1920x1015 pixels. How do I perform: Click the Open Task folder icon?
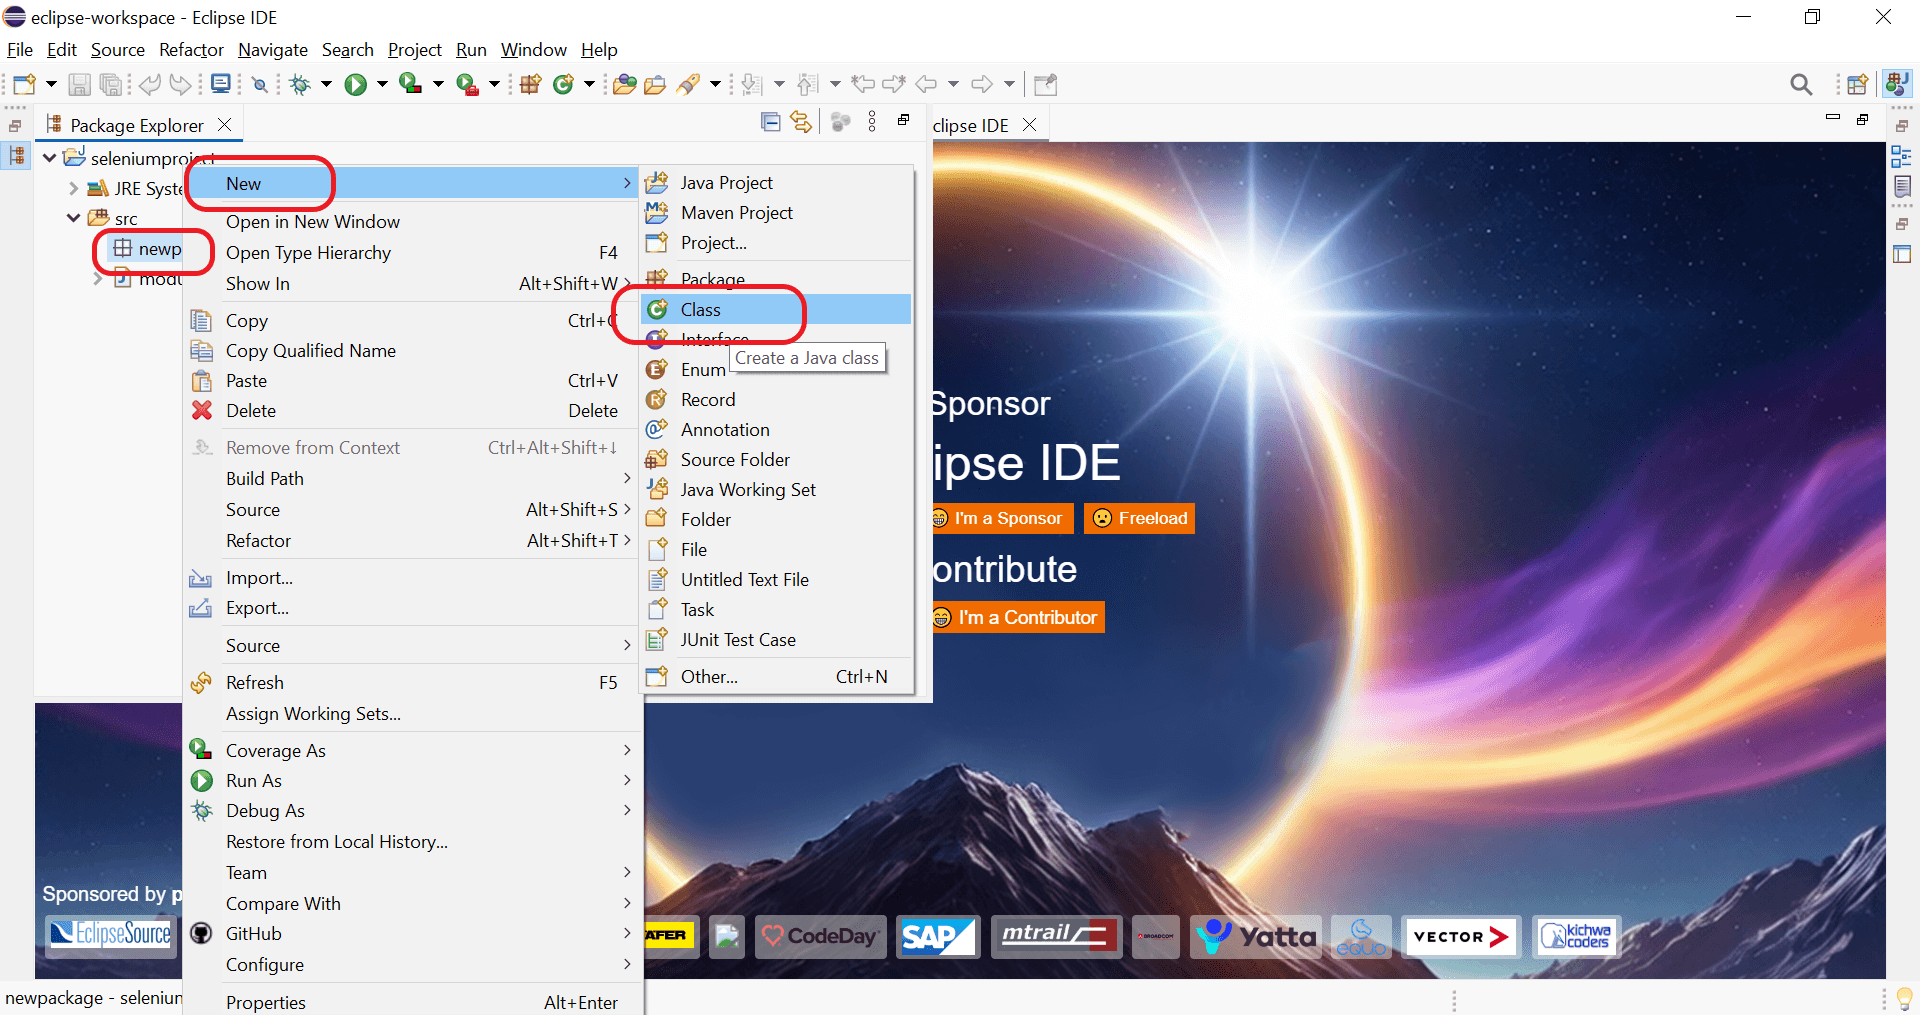[655, 85]
